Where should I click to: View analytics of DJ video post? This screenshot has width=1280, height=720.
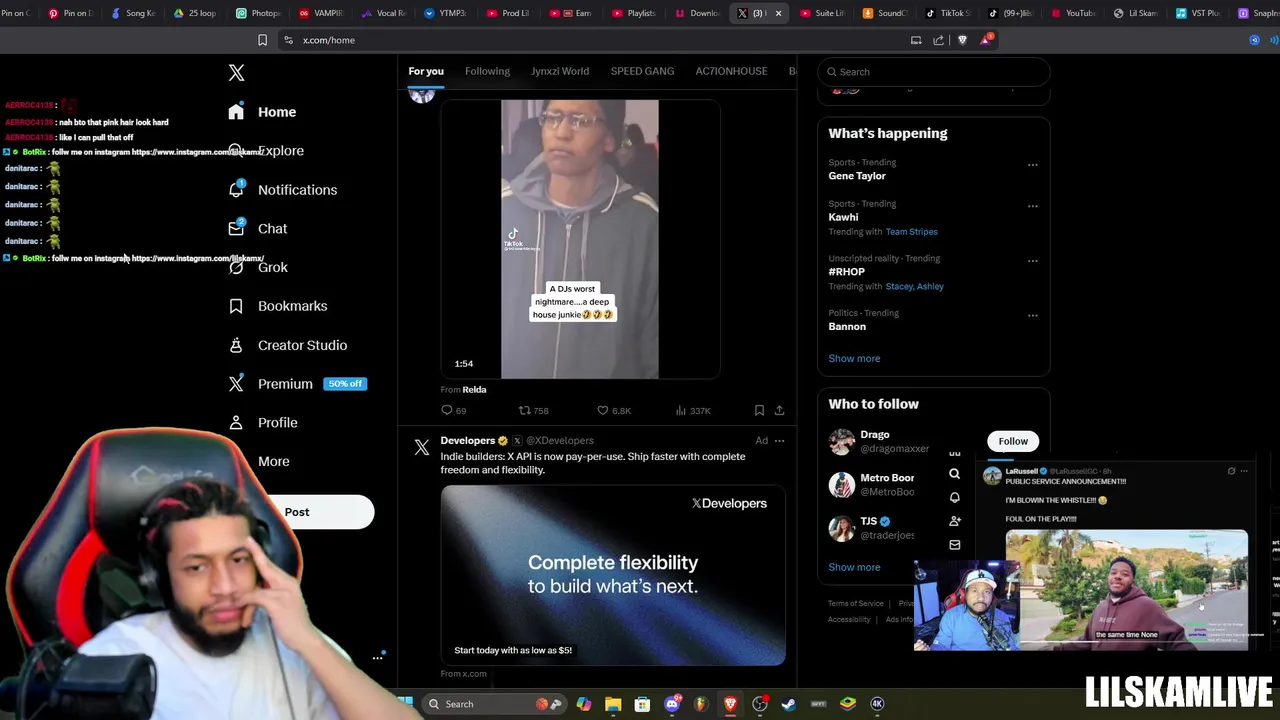click(x=693, y=411)
